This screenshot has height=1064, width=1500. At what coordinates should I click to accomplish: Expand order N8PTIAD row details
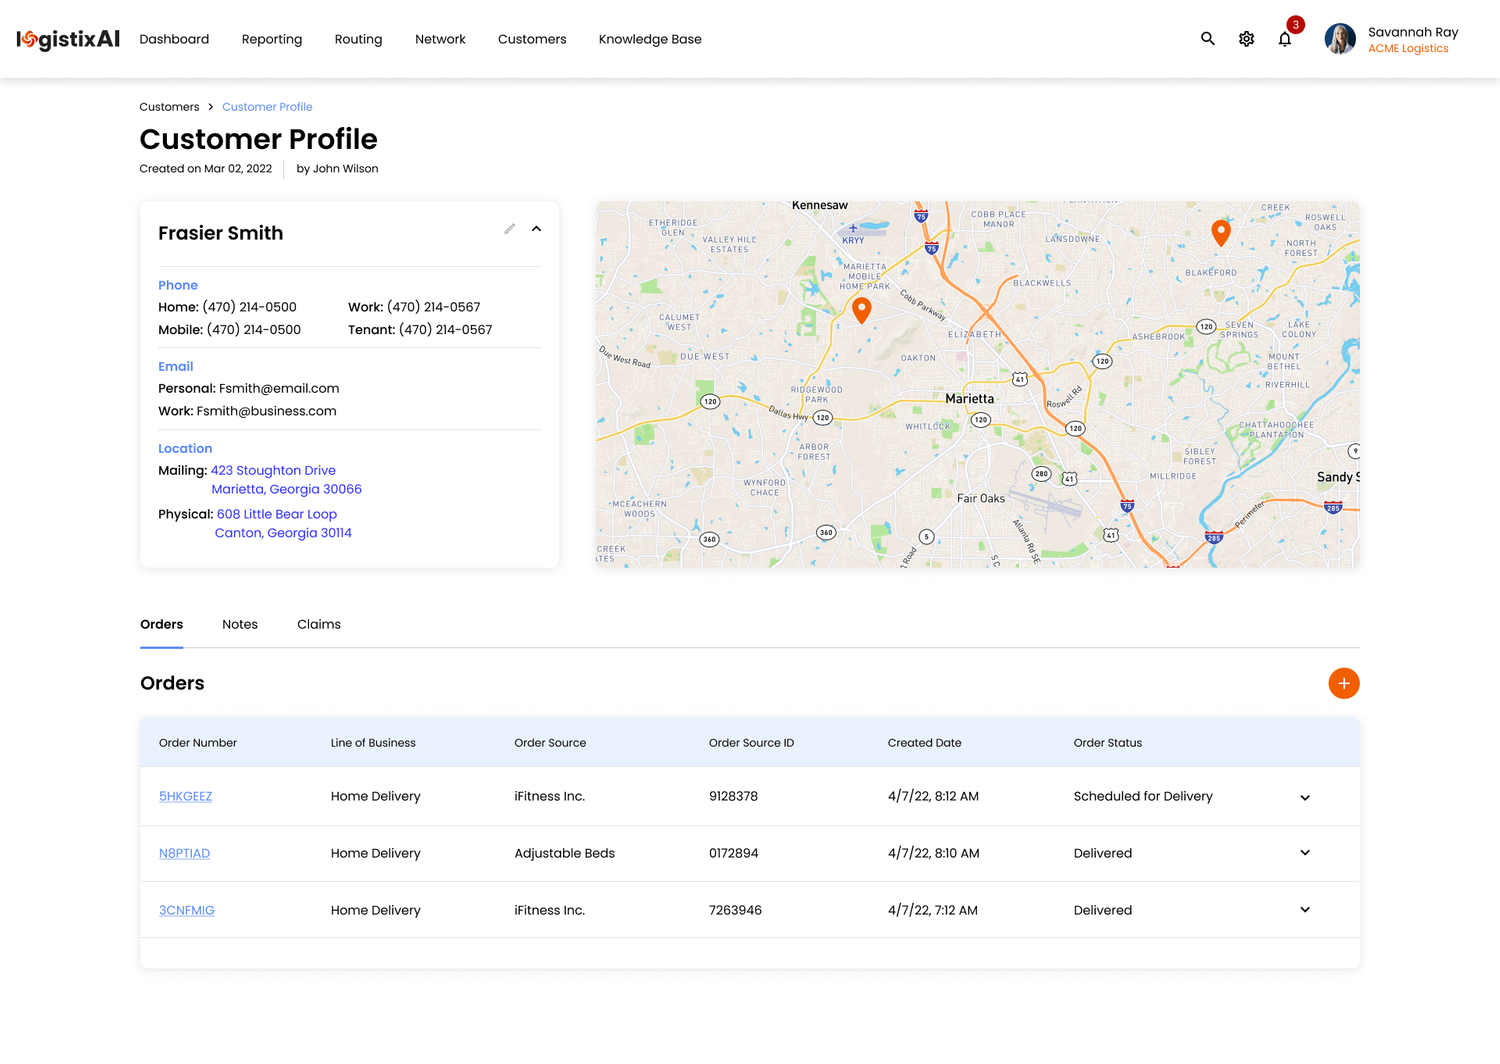point(1305,853)
